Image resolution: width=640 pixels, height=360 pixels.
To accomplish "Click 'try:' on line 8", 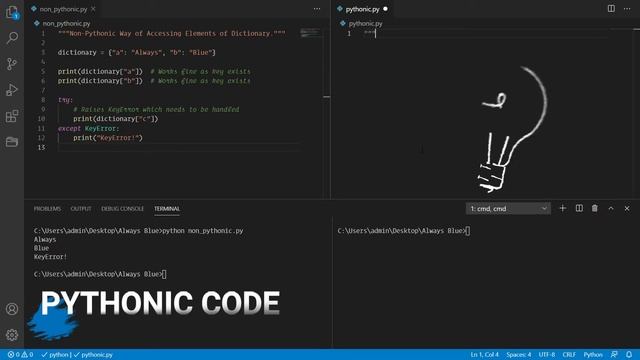I will point(65,100).
